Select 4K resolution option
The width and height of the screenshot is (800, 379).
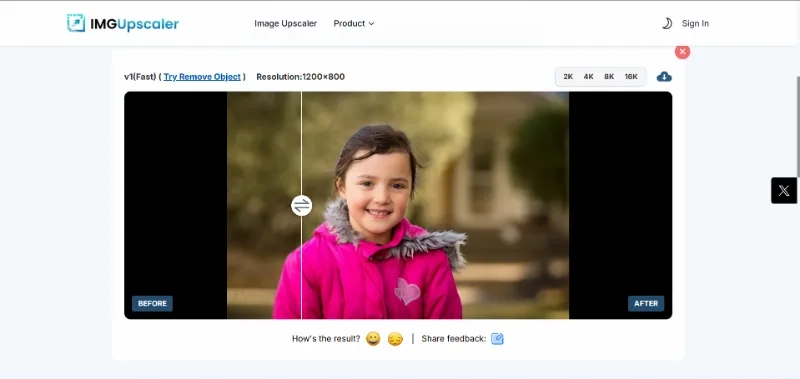click(x=588, y=77)
